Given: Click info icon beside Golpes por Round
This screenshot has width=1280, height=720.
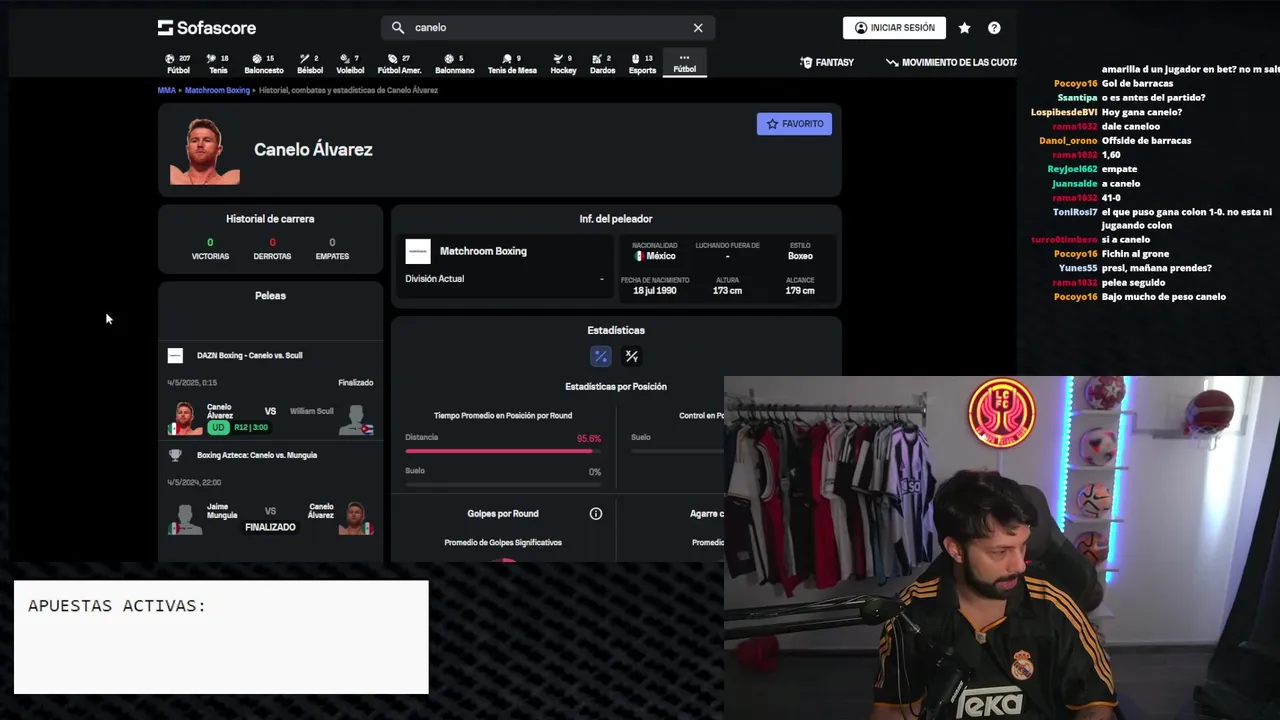Looking at the screenshot, I should 596,514.
